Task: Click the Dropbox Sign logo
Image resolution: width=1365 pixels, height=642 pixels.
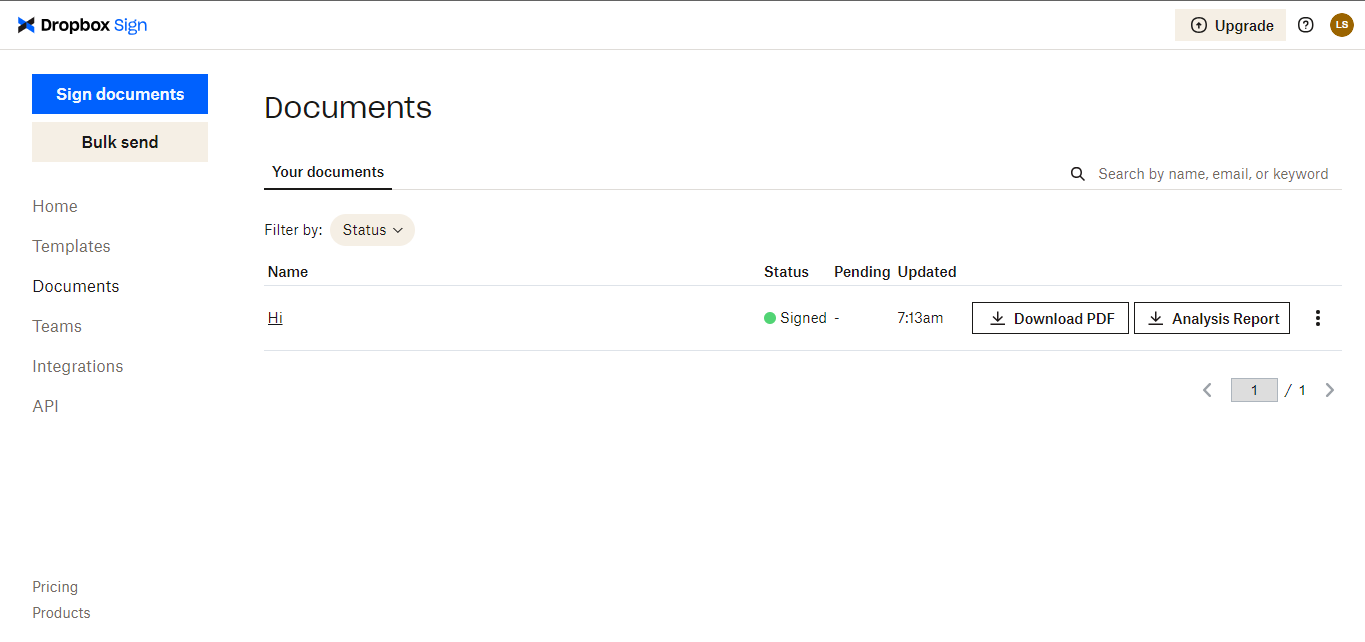Action: (x=82, y=25)
